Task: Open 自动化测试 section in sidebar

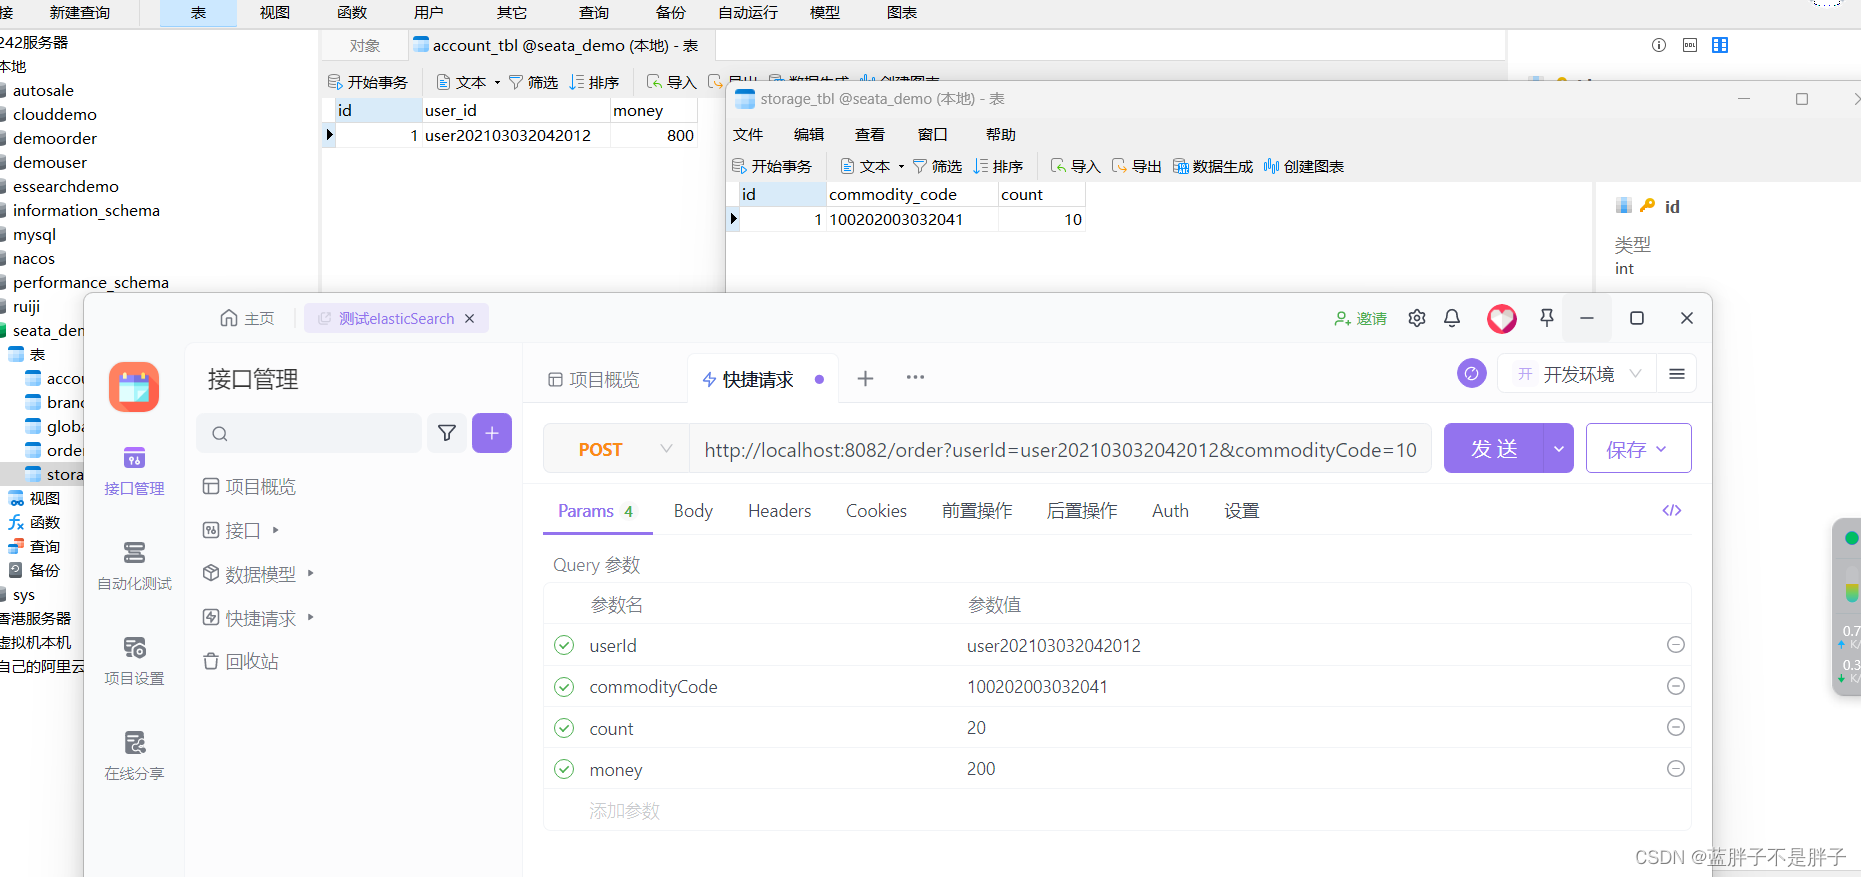Action: point(134,566)
